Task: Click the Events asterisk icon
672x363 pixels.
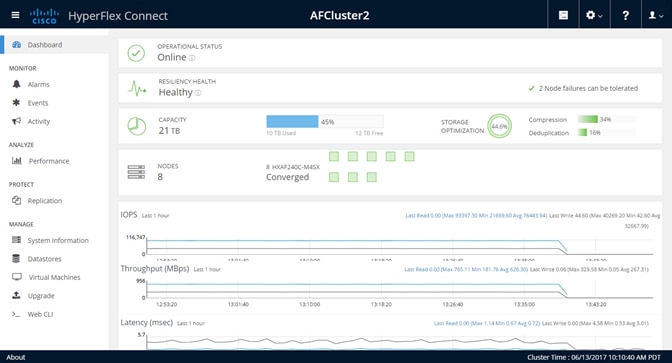Action: coord(16,102)
